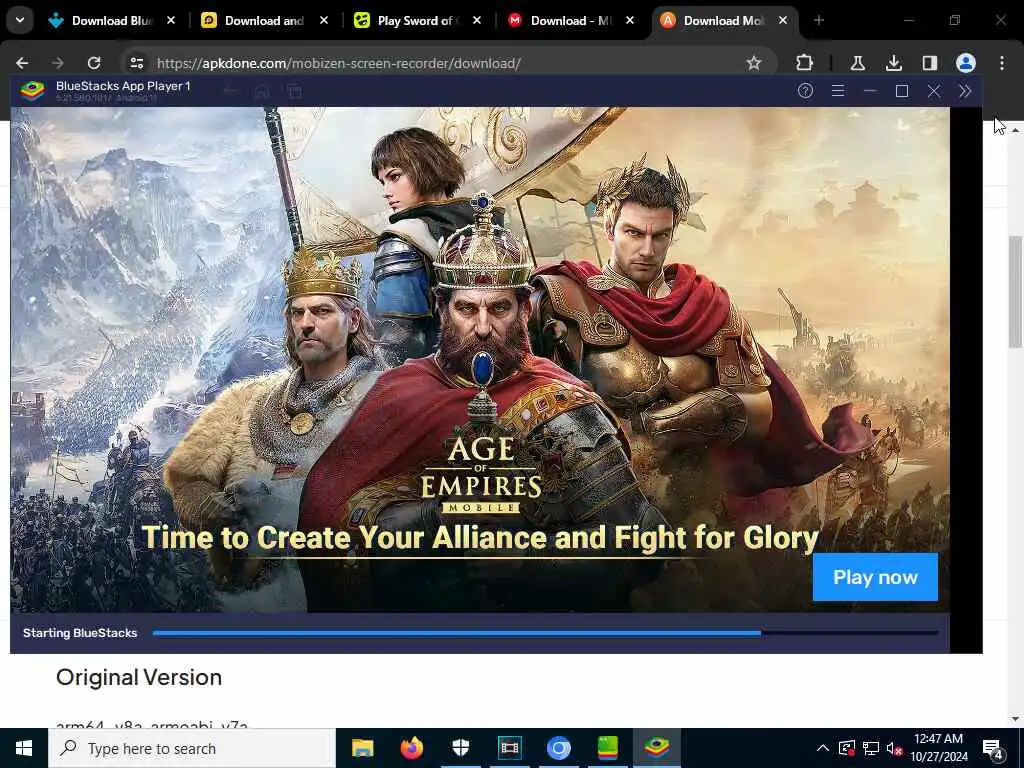Open the Chrome downloads icon
Screen dimensions: 1024x768
tap(893, 63)
